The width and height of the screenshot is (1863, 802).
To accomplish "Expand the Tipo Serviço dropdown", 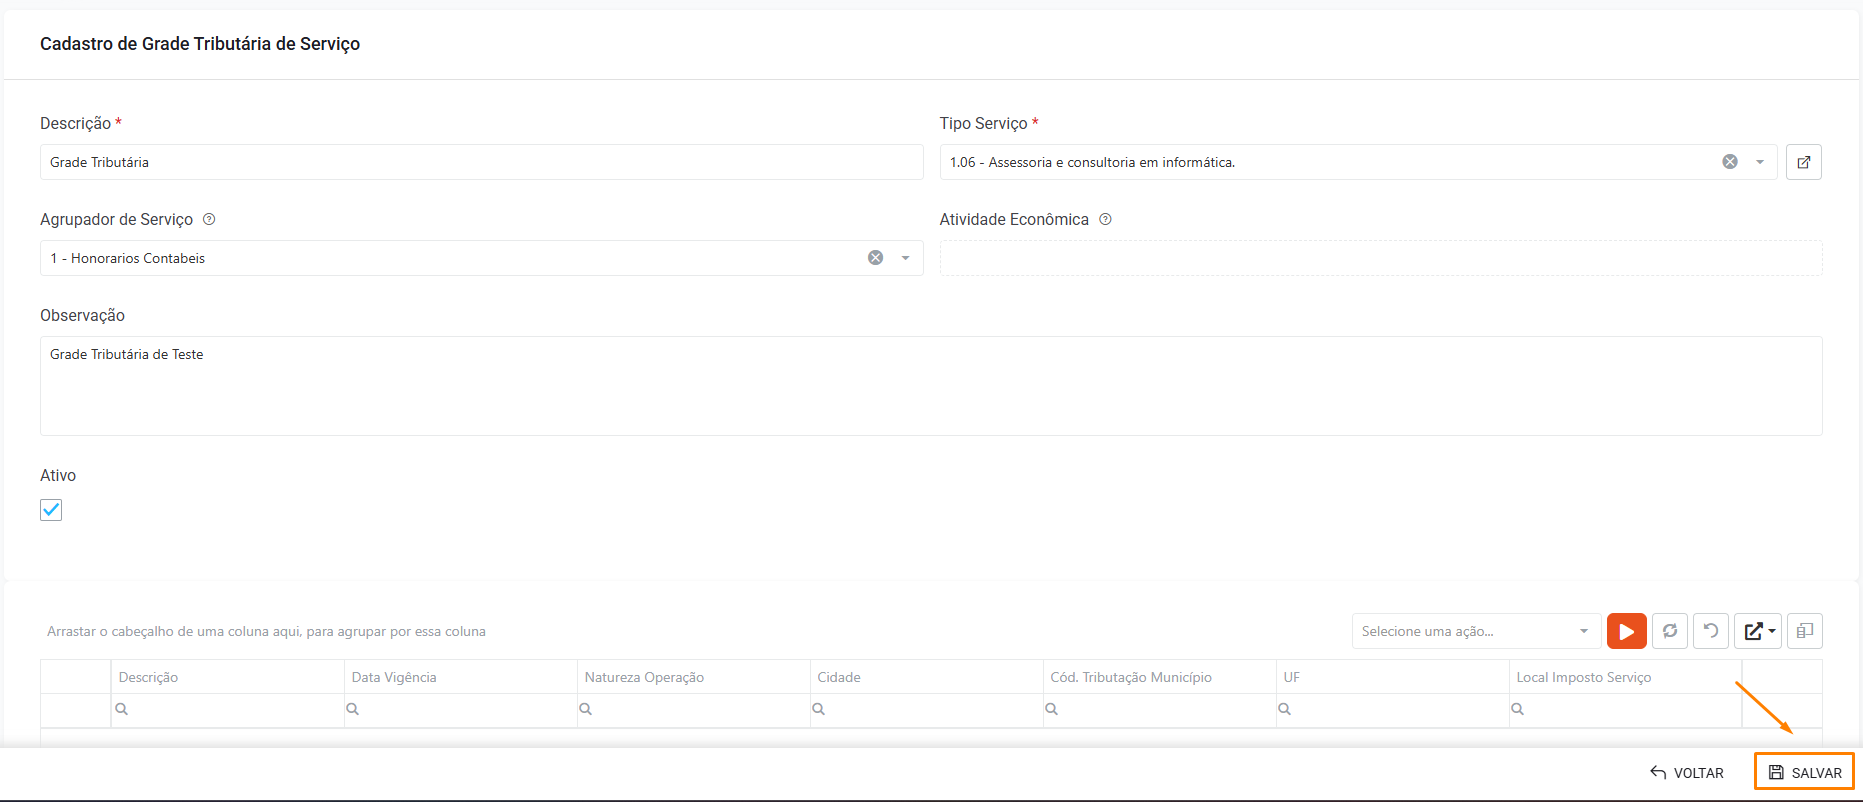I will coord(1759,162).
